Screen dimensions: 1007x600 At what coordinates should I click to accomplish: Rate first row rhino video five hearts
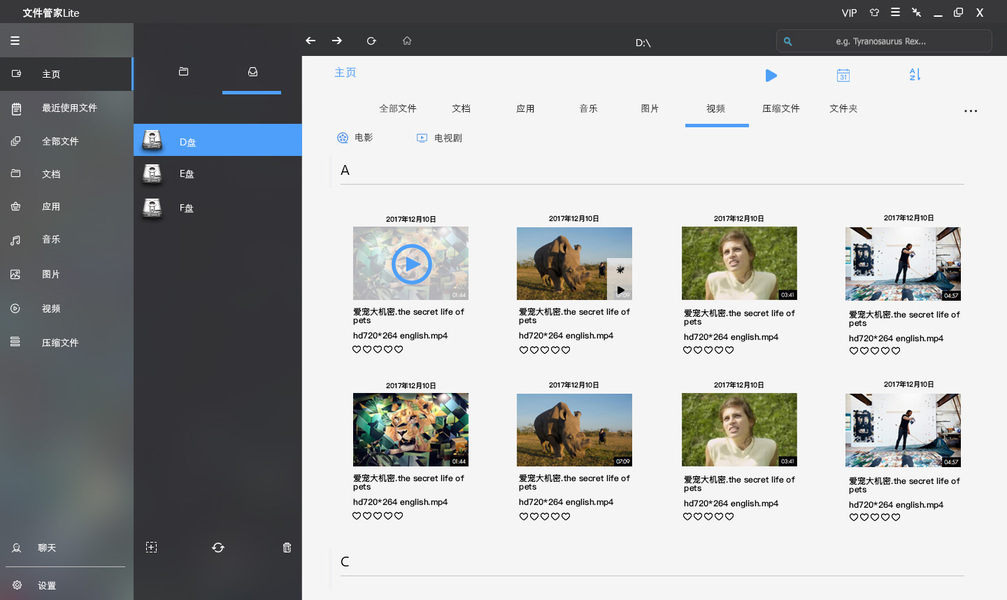[x=565, y=350]
